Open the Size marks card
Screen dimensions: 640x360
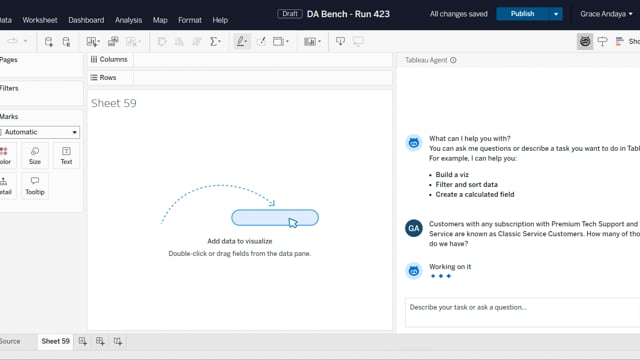point(35,156)
